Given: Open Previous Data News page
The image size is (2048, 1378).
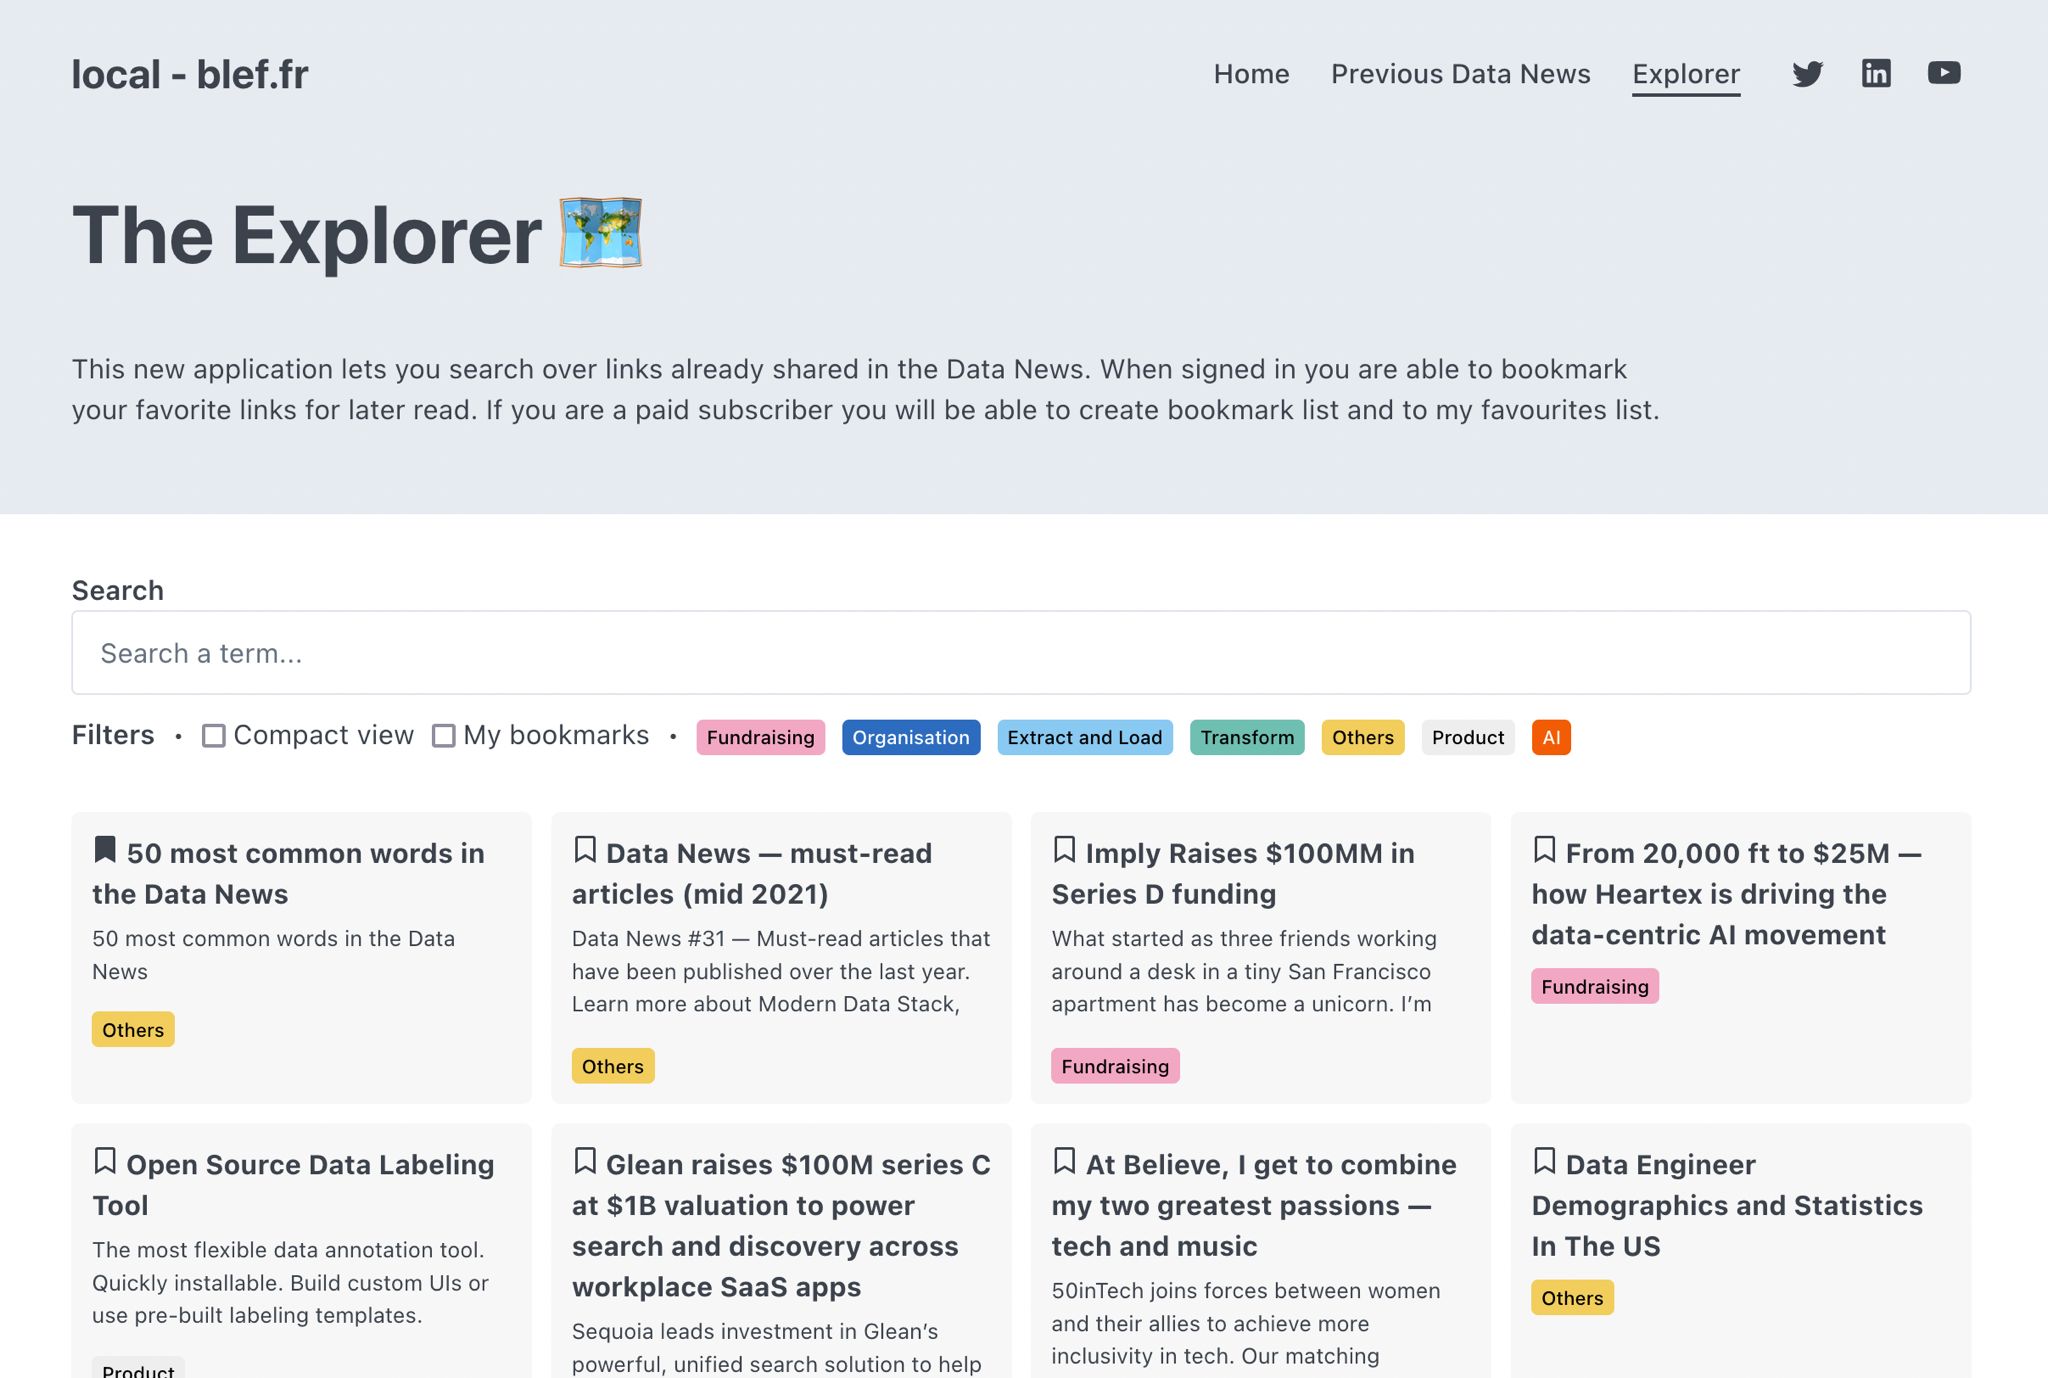Looking at the screenshot, I should [x=1460, y=74].
